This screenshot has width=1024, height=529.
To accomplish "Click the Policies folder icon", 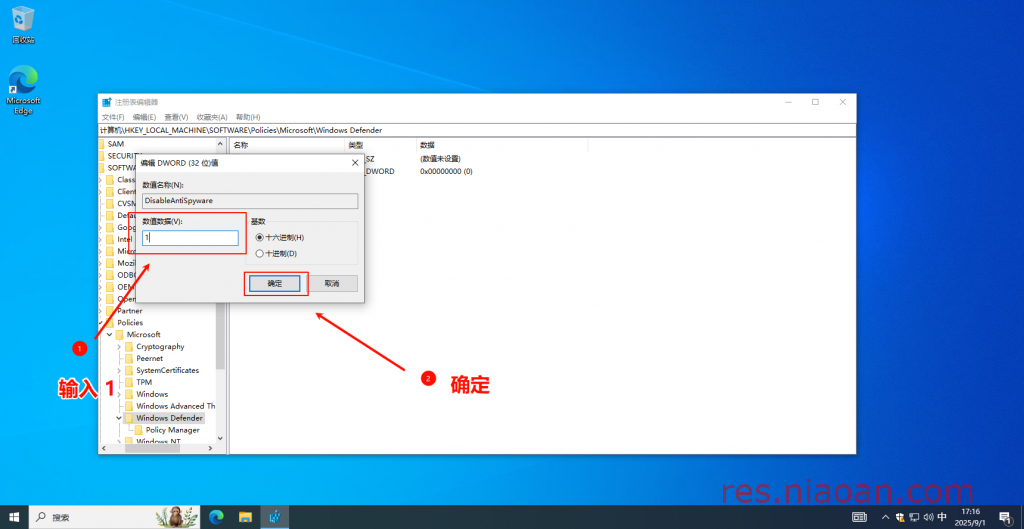I will pos(110,323).
